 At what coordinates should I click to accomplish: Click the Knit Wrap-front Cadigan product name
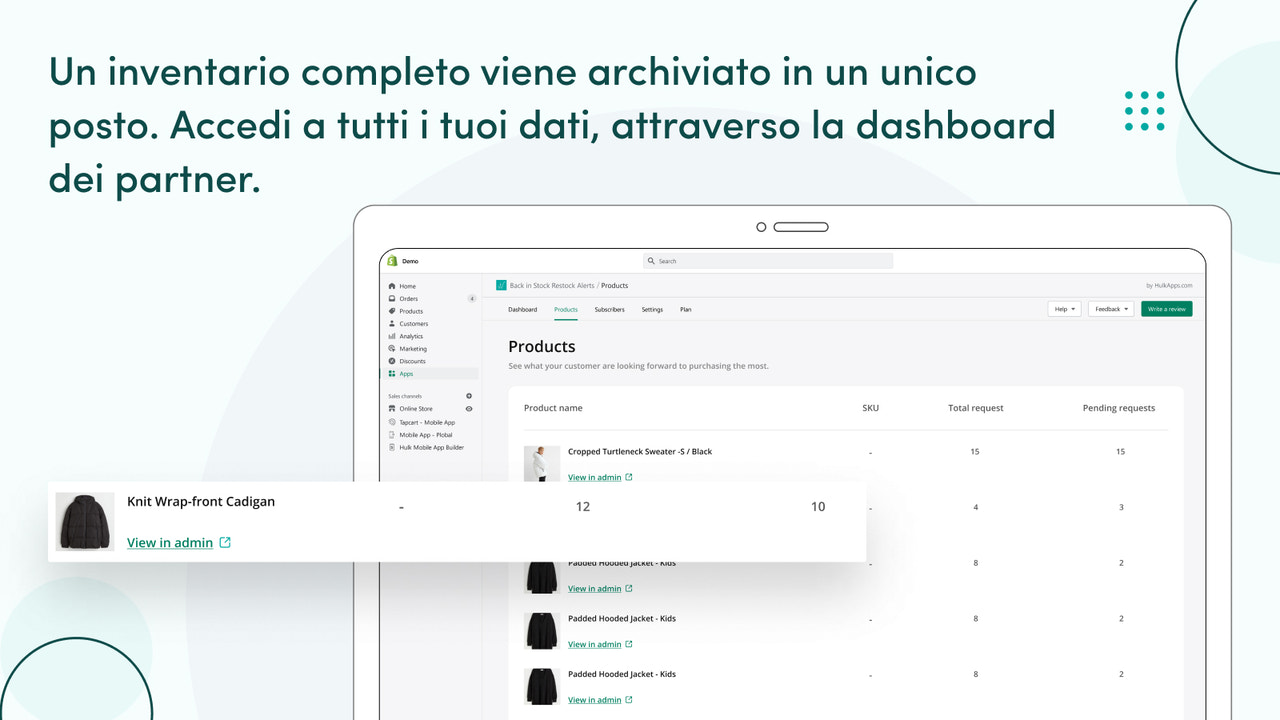201,501
